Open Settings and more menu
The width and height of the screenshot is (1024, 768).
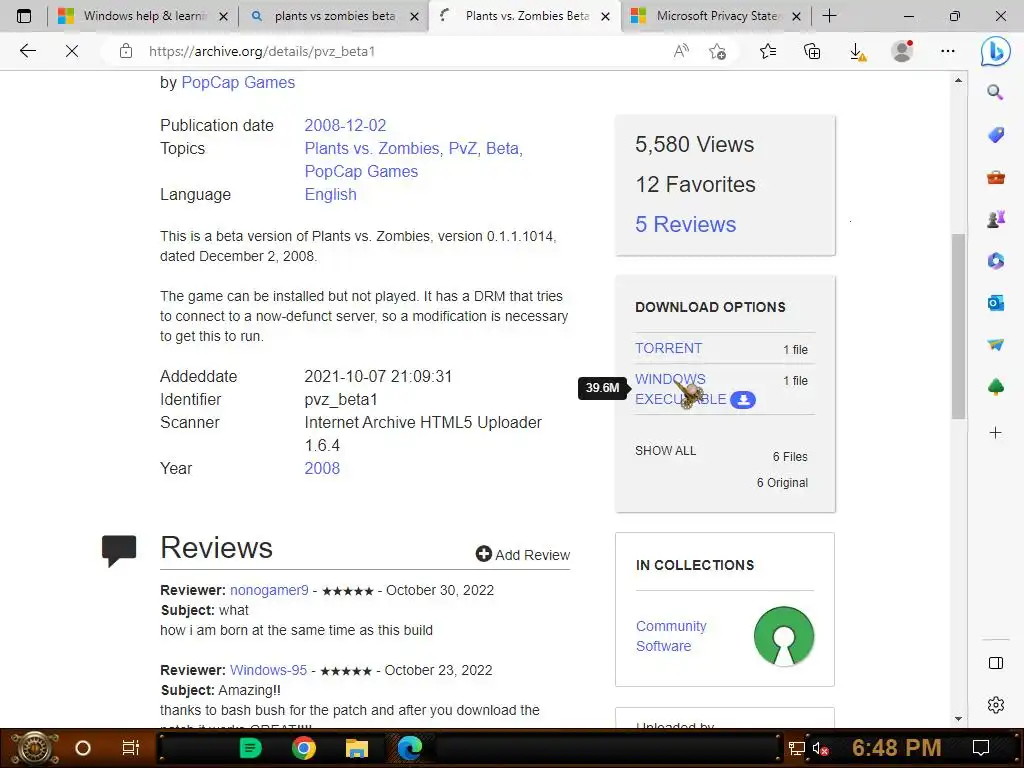(948, 51)
